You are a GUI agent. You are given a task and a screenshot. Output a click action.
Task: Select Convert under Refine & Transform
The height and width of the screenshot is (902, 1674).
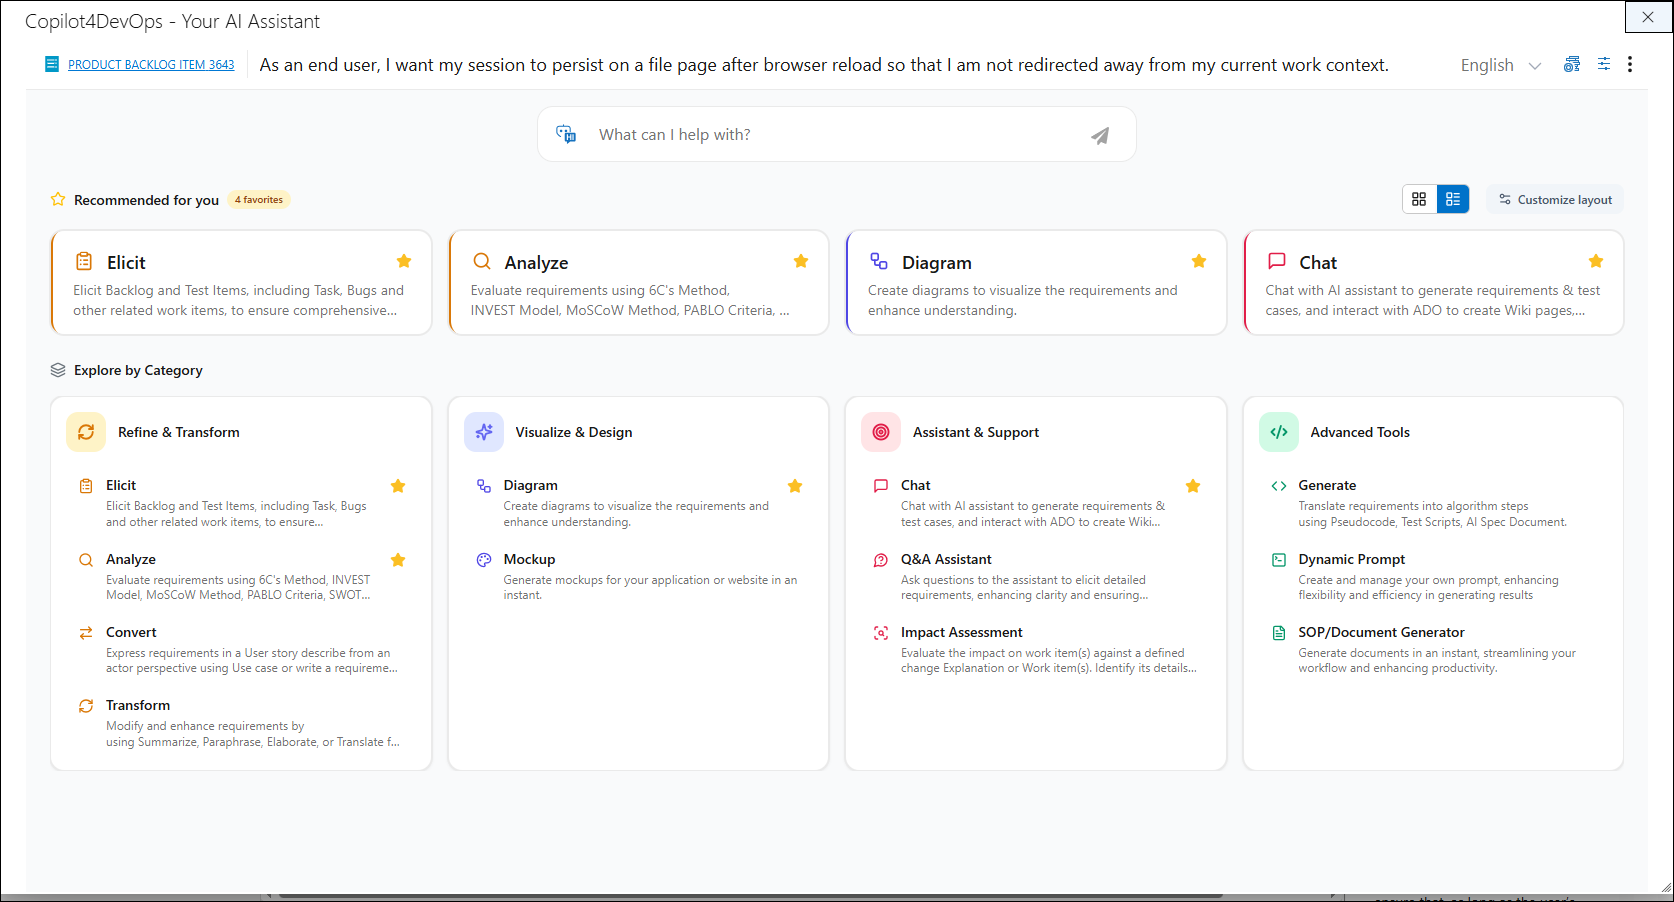click(x=131, y=632)
